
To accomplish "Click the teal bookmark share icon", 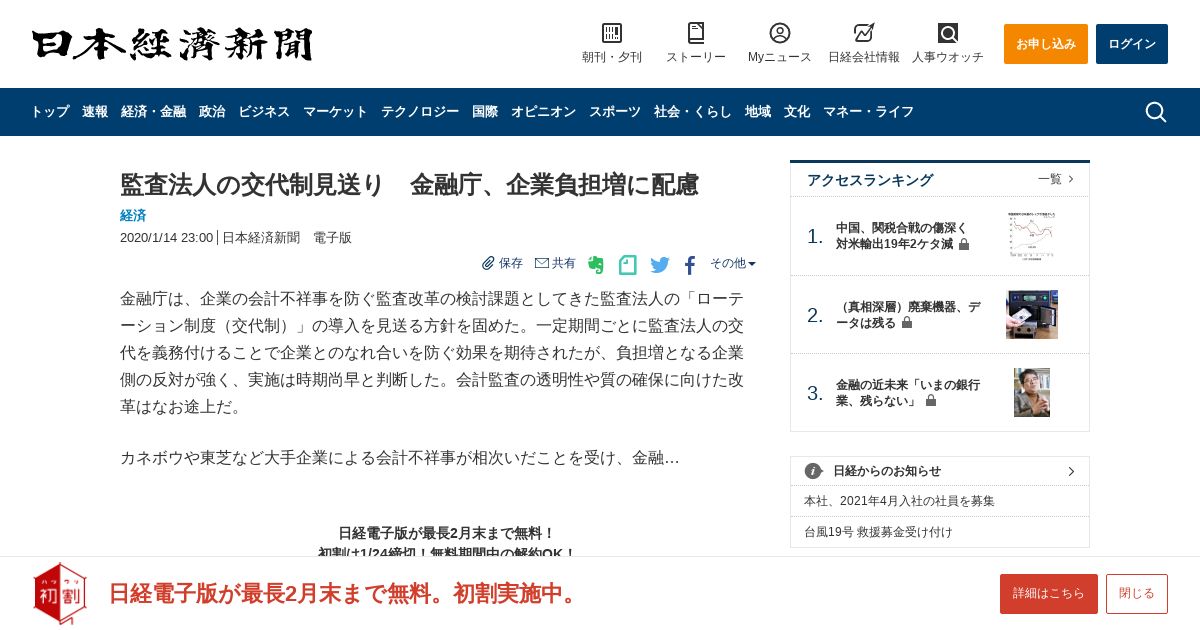I will (628, 265).
